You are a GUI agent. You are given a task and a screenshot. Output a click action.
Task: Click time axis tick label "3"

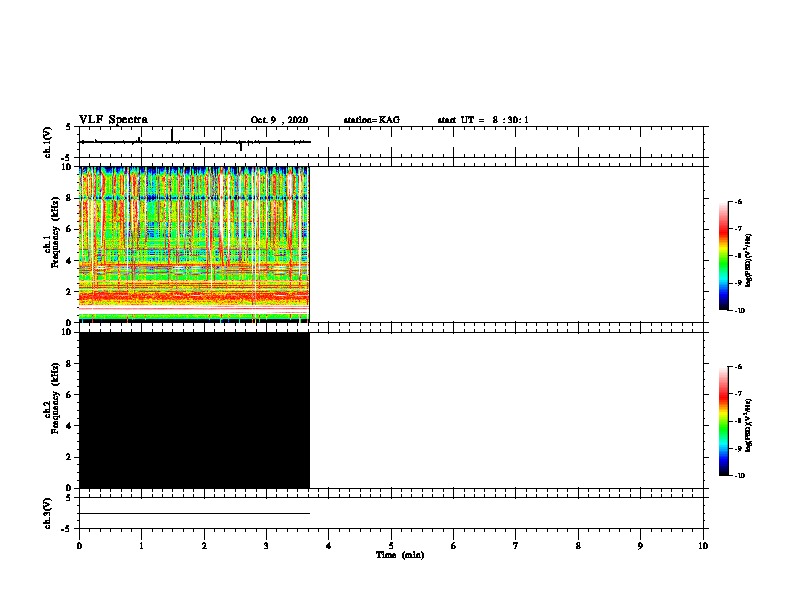coord(266,546)
